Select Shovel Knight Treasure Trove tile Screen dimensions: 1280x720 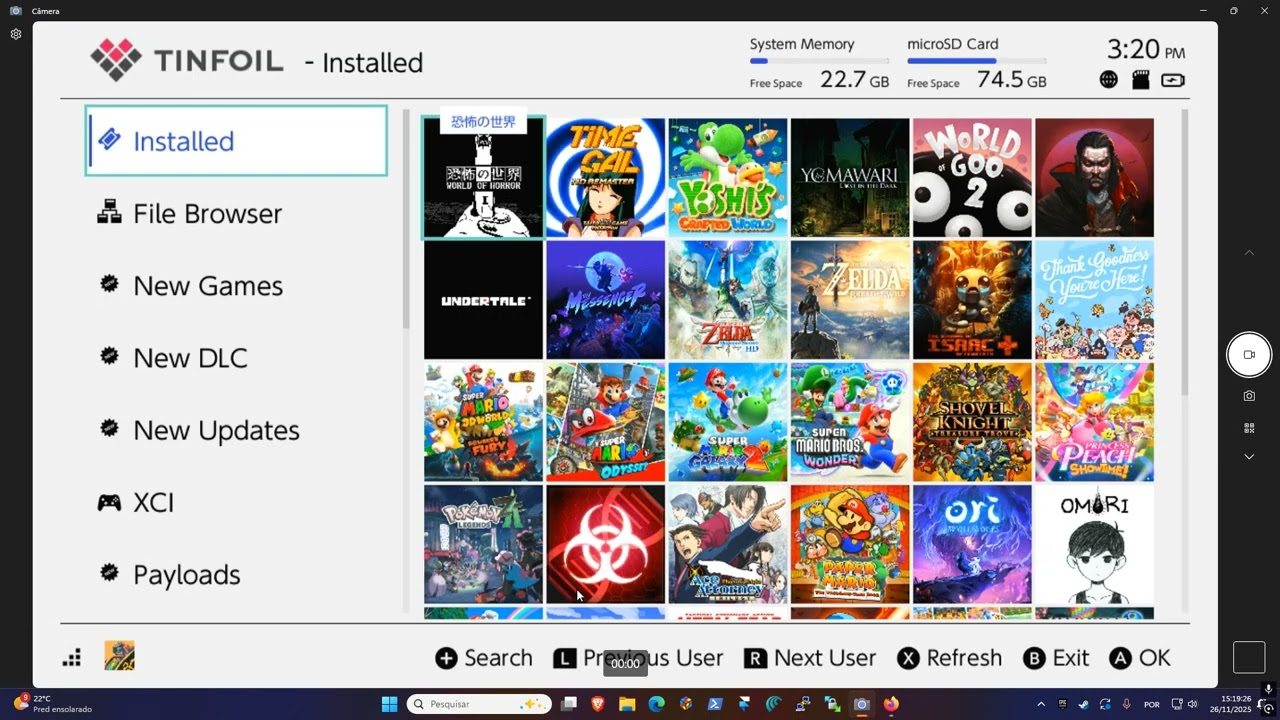point(972,422)
